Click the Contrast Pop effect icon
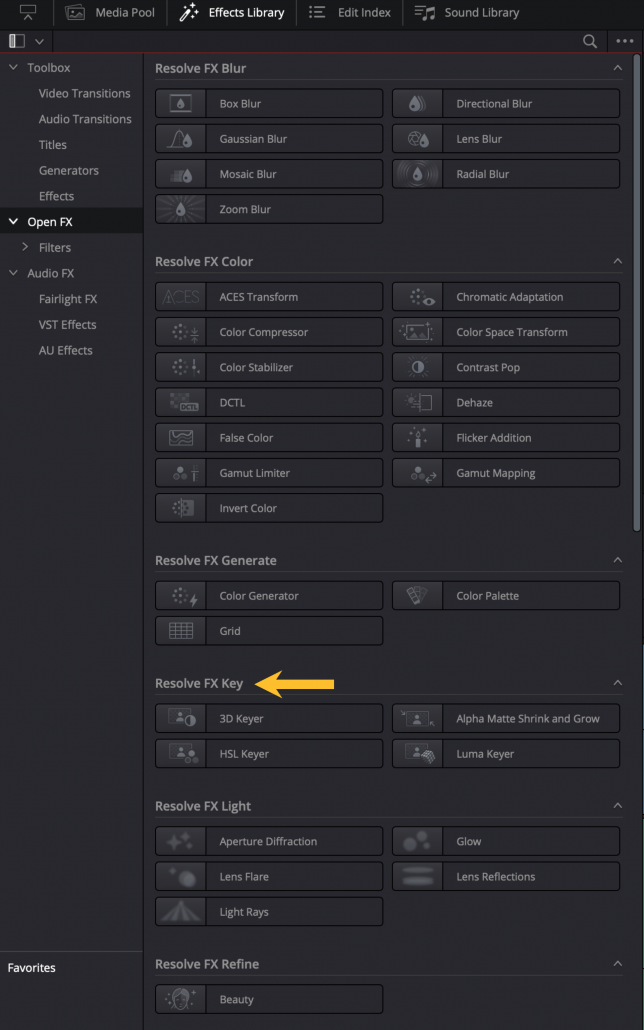Screen dimensions: 644x1030 417,367
